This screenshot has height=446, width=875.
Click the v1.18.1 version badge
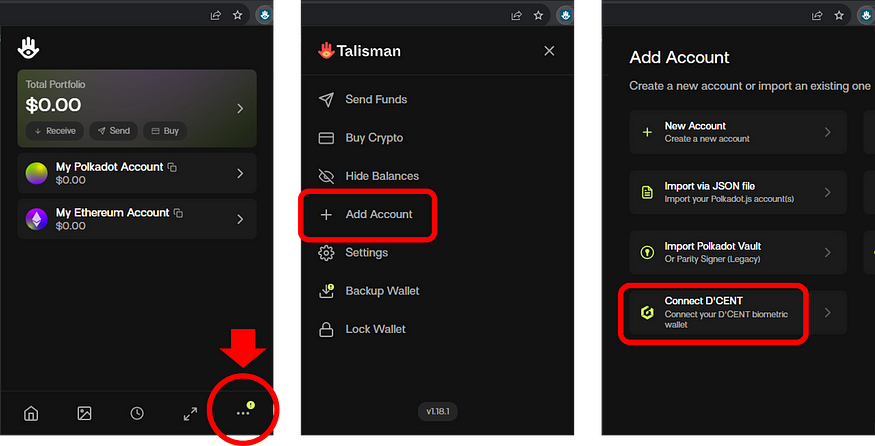[x=438, y=411]
